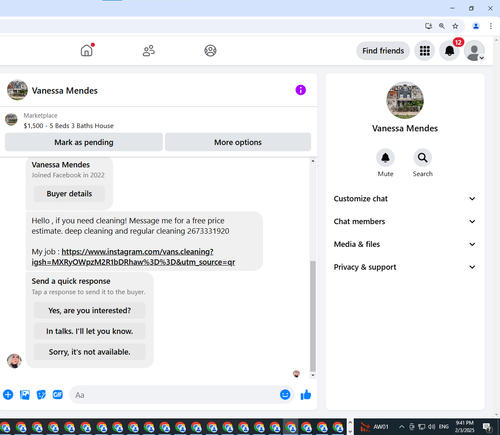Click the message input field Aa

point(182,395)
